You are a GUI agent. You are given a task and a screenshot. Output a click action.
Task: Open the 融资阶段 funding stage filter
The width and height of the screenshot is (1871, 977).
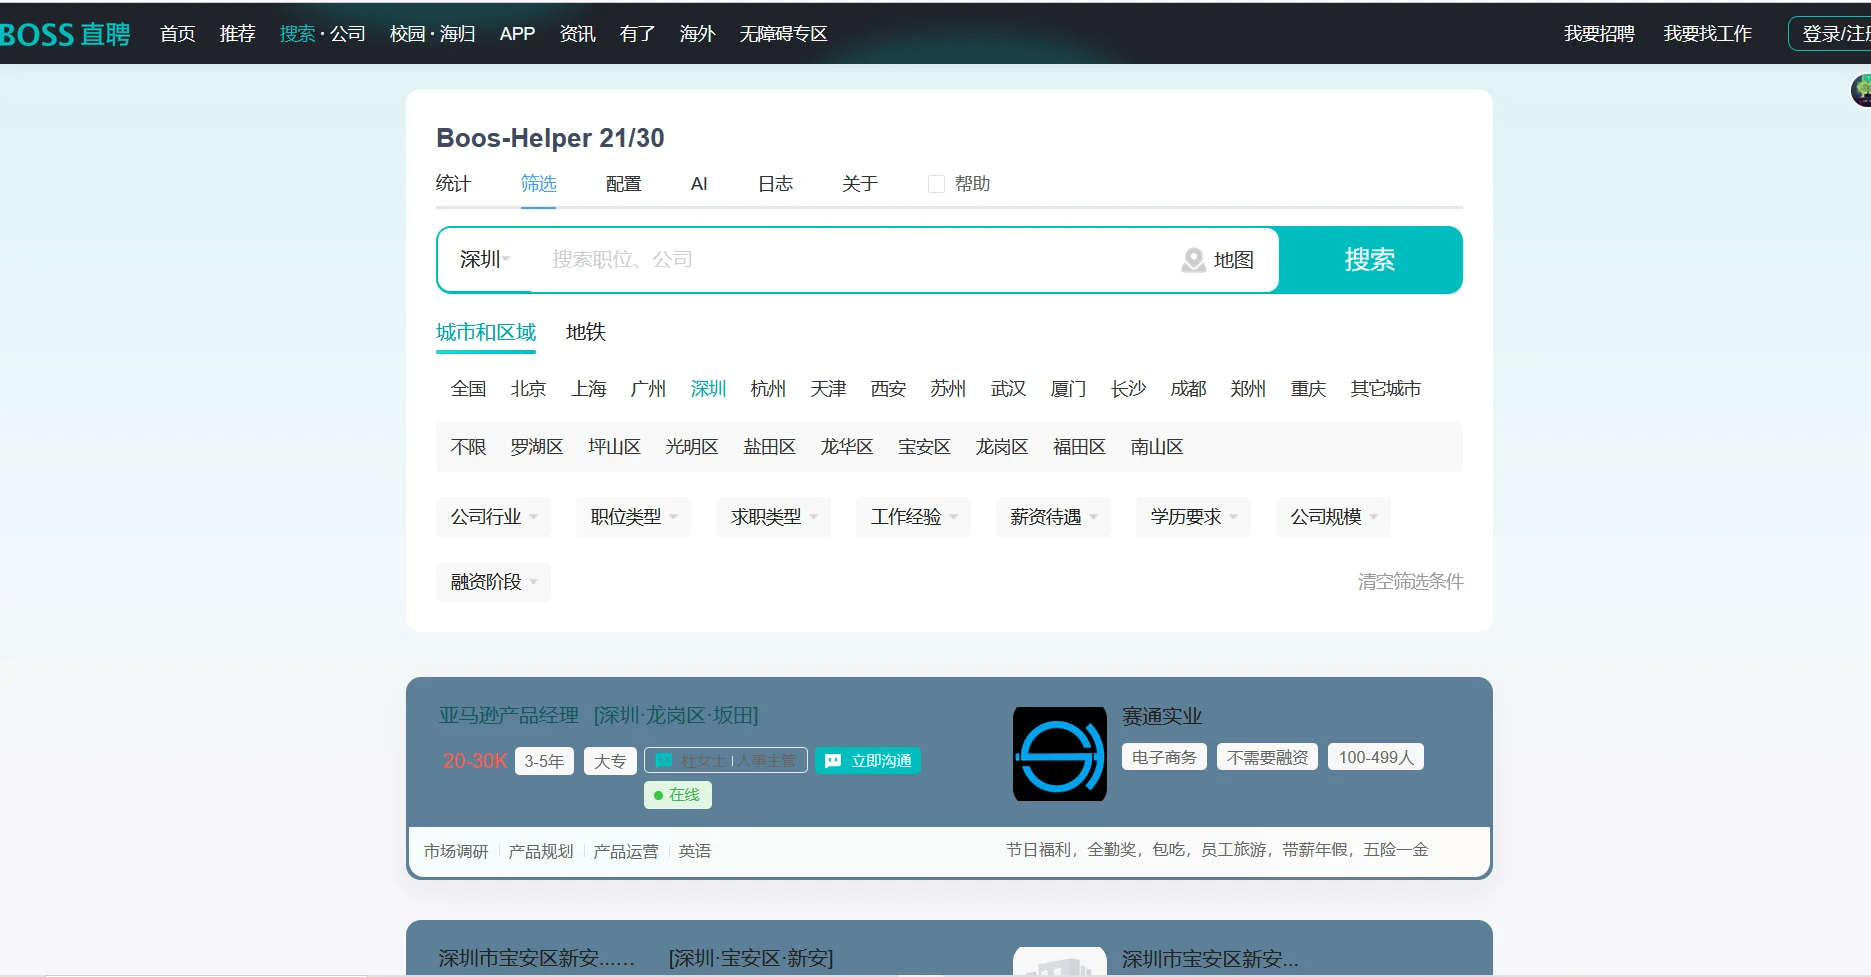pyautogui.click(x=492, y=581)
